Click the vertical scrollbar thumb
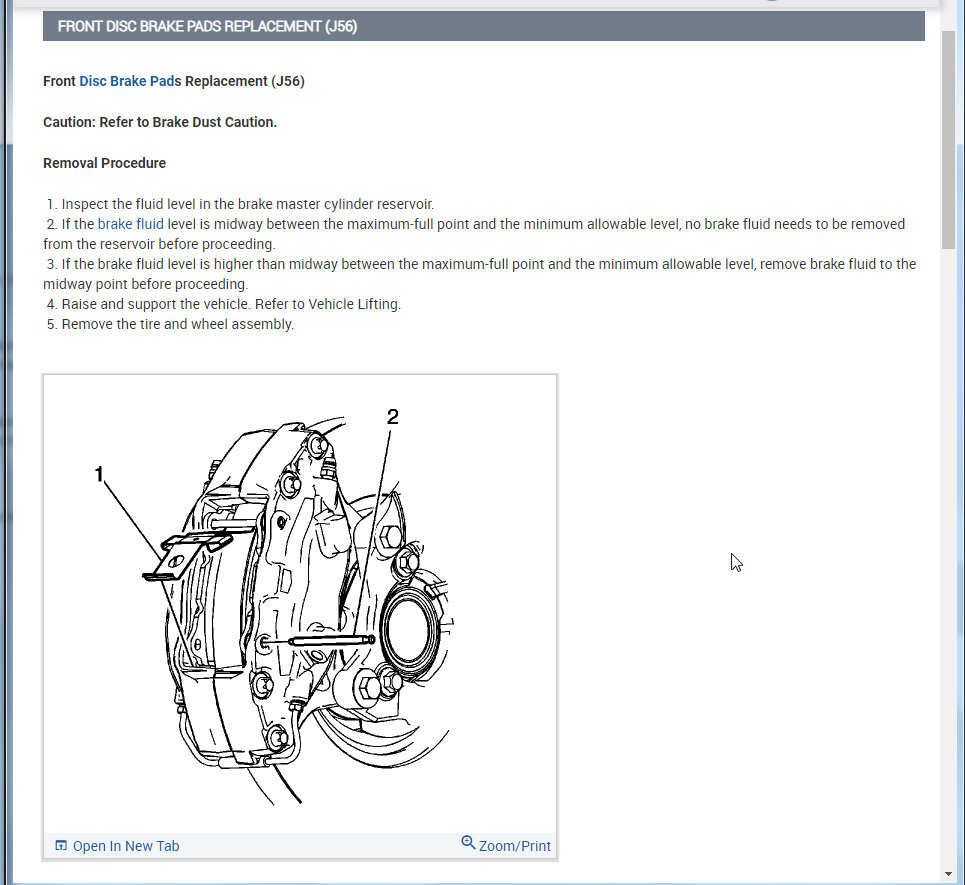965x885 pixels. (948, 140)
